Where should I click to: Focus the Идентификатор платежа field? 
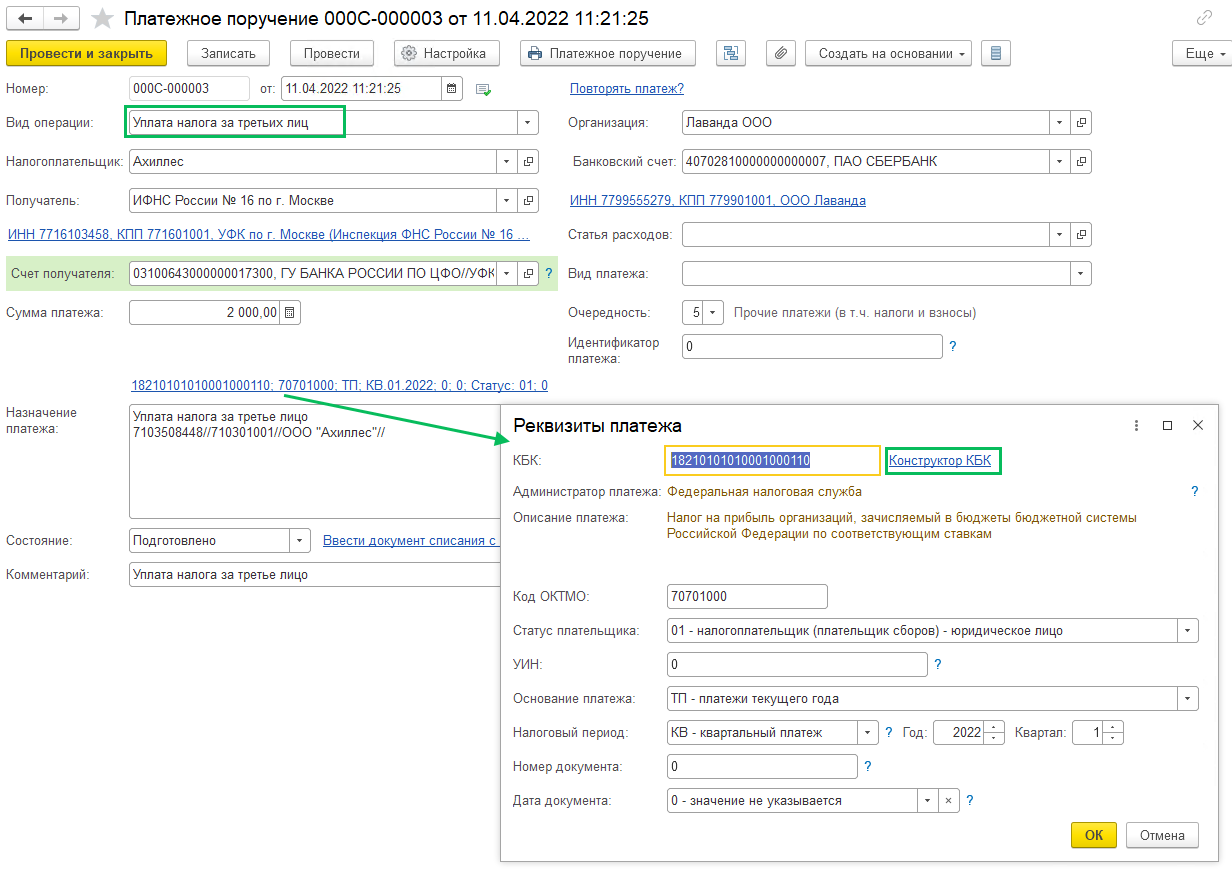812,347
